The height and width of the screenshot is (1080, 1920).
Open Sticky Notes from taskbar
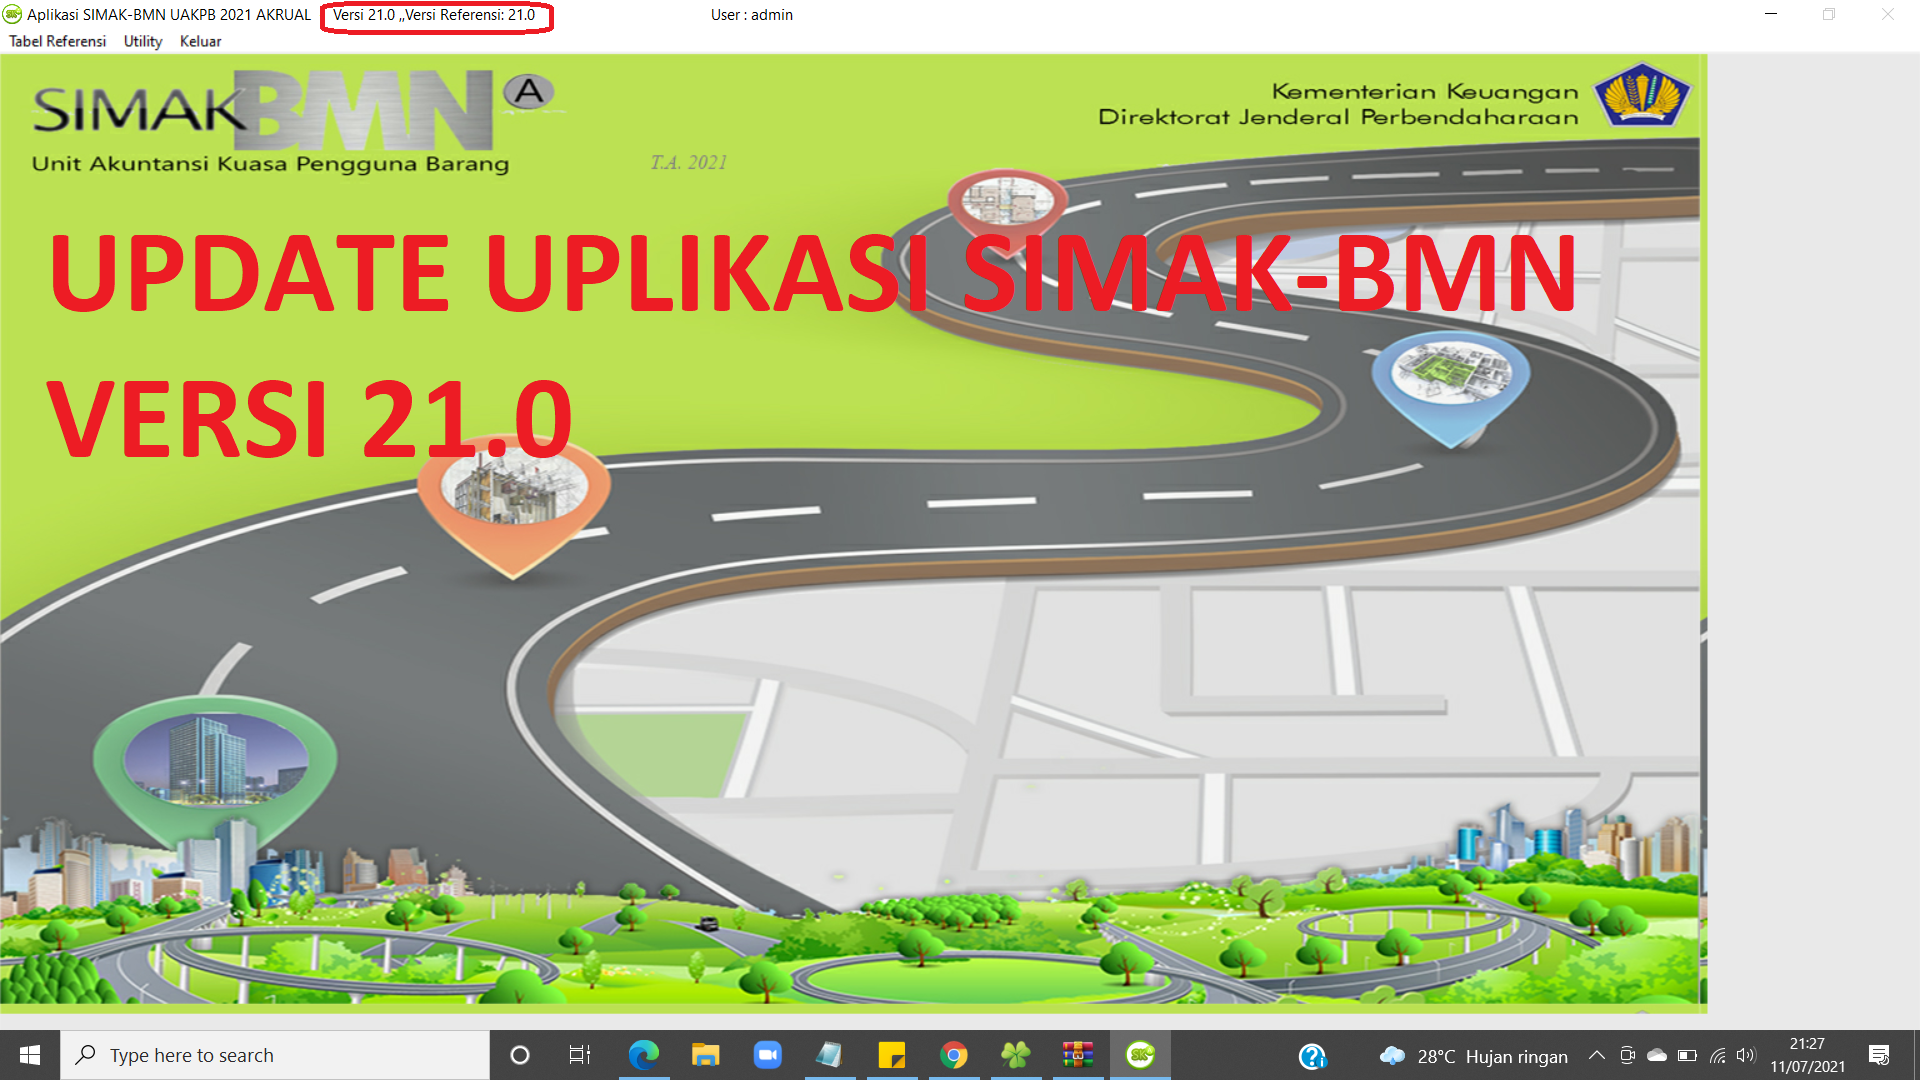tap(891, 1055)
